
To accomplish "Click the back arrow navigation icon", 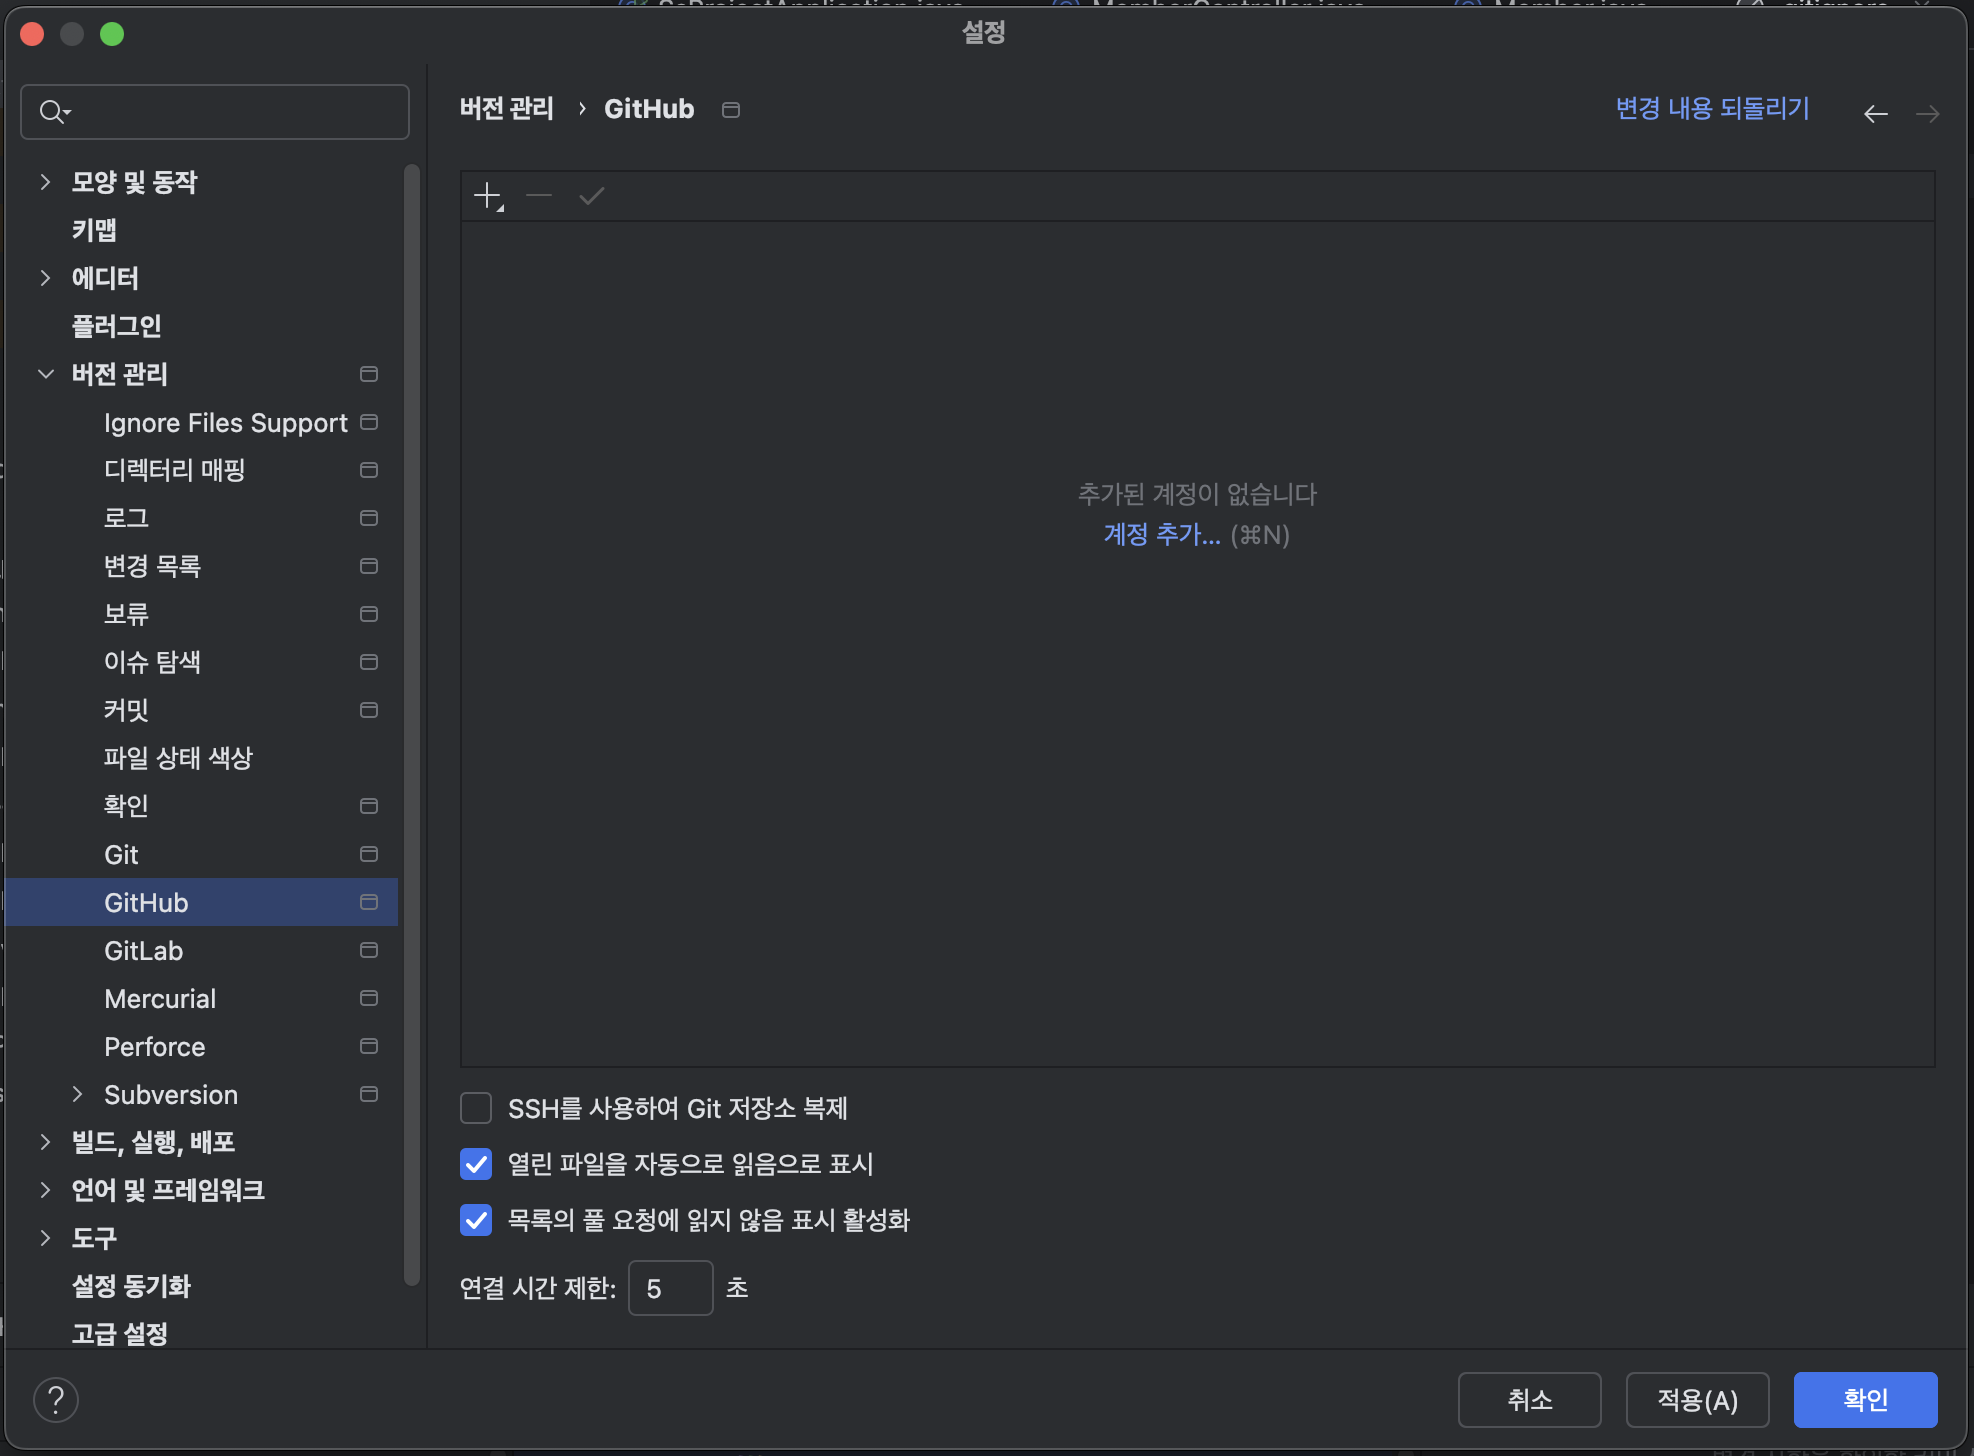I will 1875,114.
